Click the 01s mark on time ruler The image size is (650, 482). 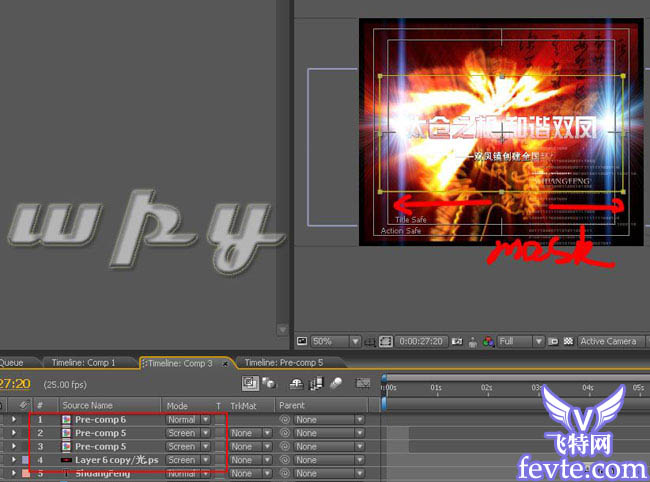436,388
